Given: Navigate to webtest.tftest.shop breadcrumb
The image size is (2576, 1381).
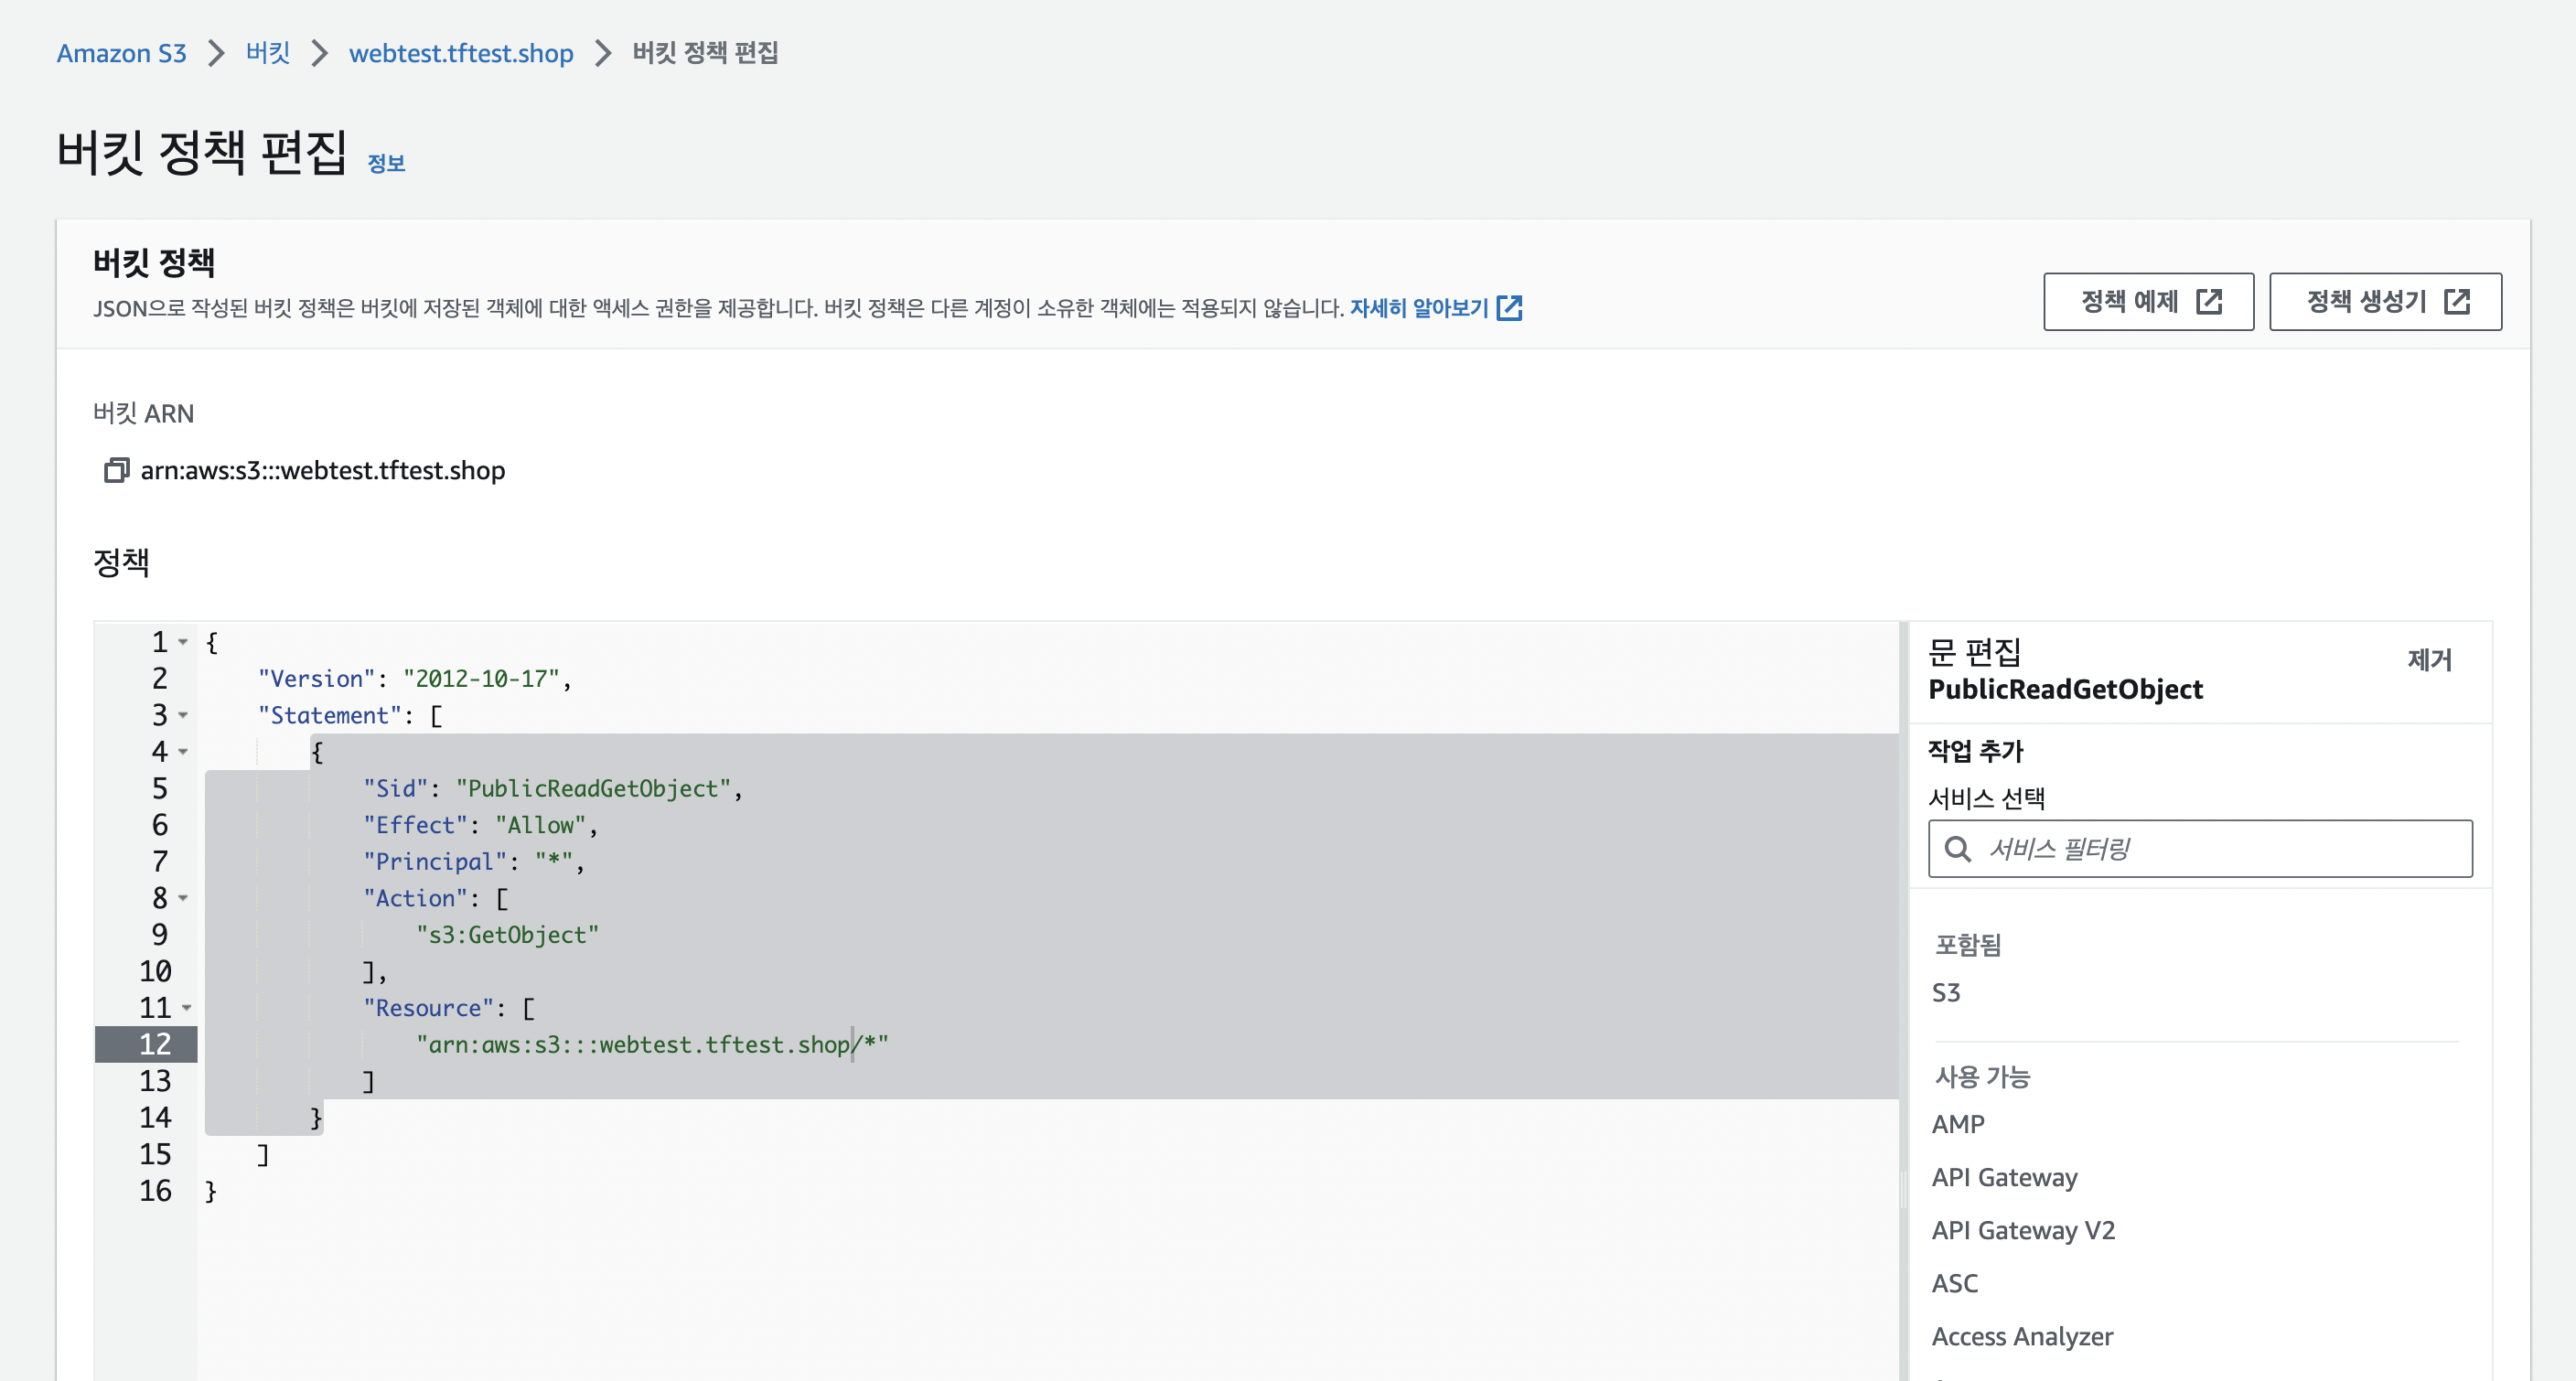Looking at the screenshot, I should [x=460, y=53].
